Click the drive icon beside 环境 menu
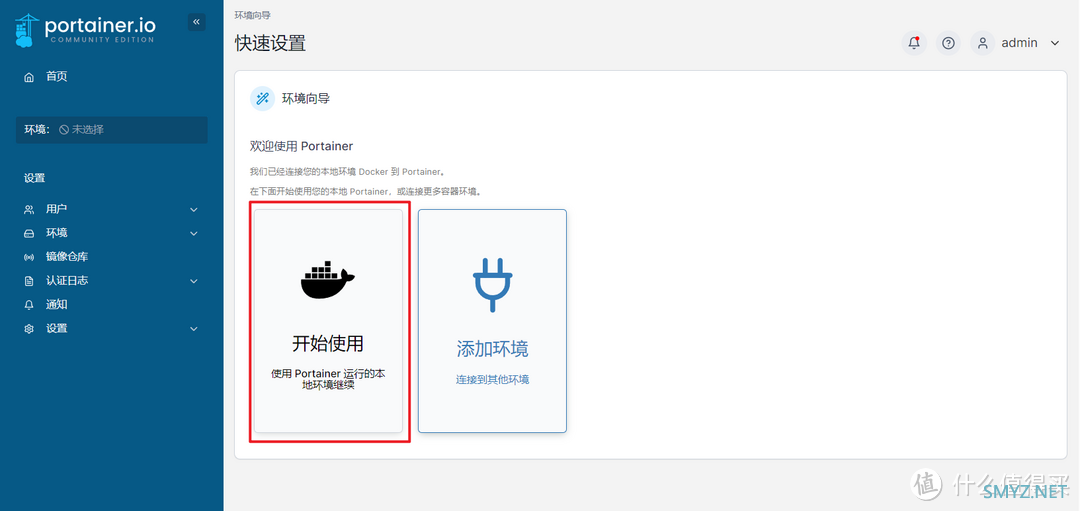Image resolution: width=1080 pixels, height=511 pixels. tap(29, 233)
